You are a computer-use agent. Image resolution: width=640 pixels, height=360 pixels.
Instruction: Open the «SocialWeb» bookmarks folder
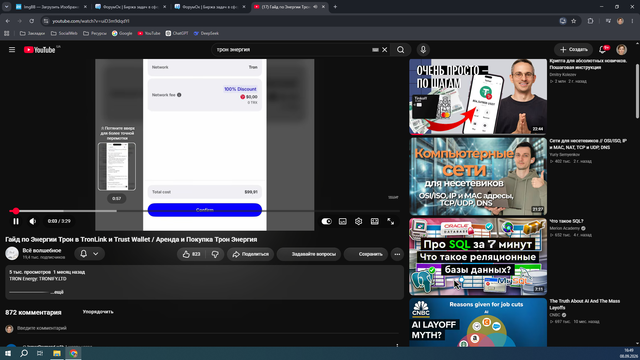pyautogui.click(x=64, y=33)
